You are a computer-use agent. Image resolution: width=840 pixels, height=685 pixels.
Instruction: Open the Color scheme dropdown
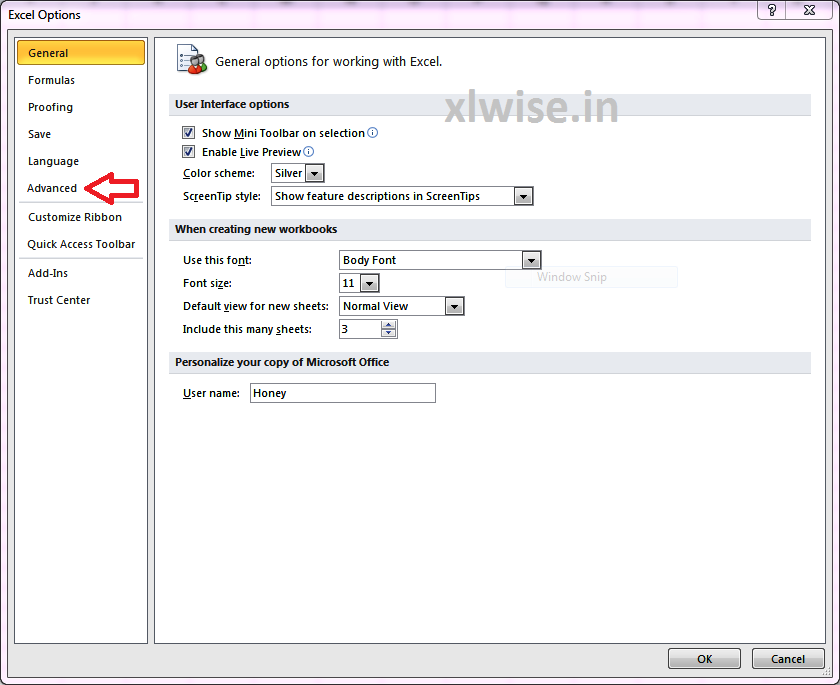[x=314, y=173]
